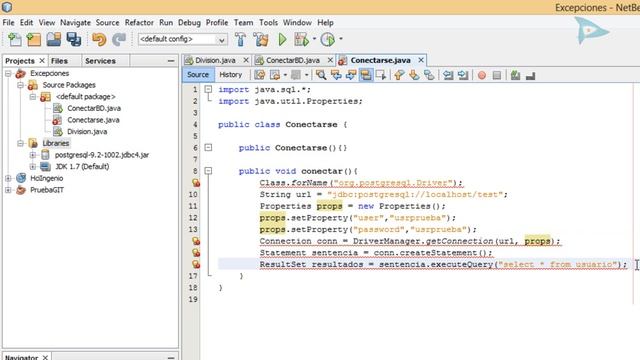640x360 pixels.
Task: Switch to the Files panel tab
Action: click(59, 61)
